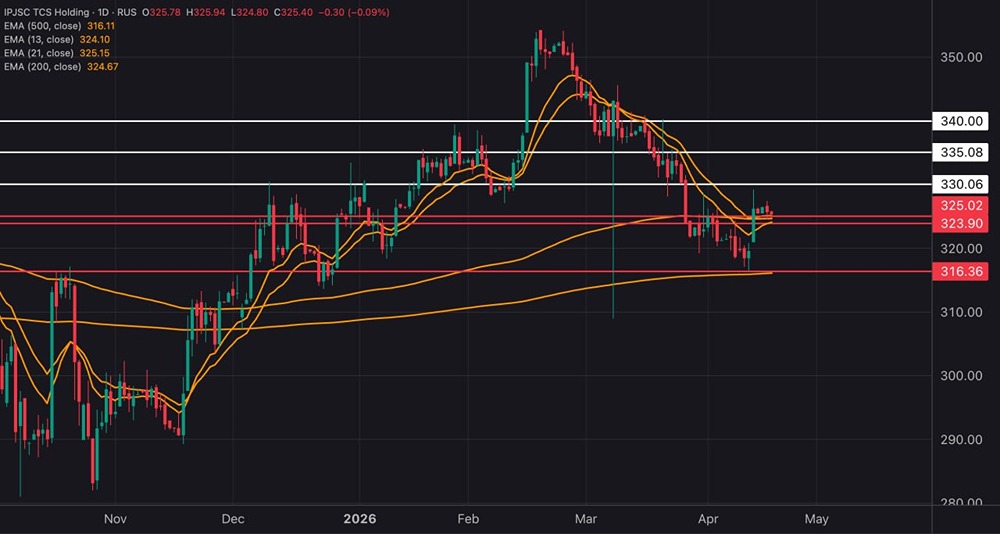Click the May label on time axis

818,517
